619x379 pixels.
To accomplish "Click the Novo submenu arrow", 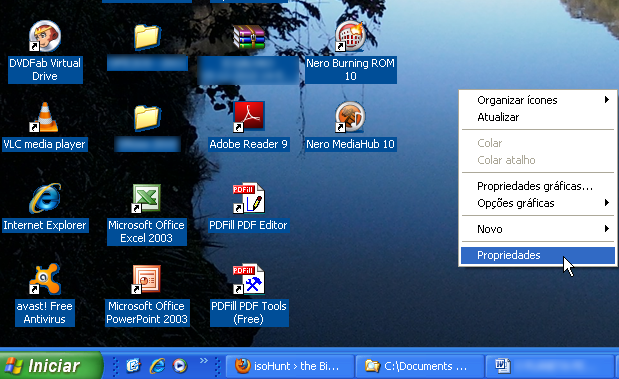I will click(x=607, y=228).
